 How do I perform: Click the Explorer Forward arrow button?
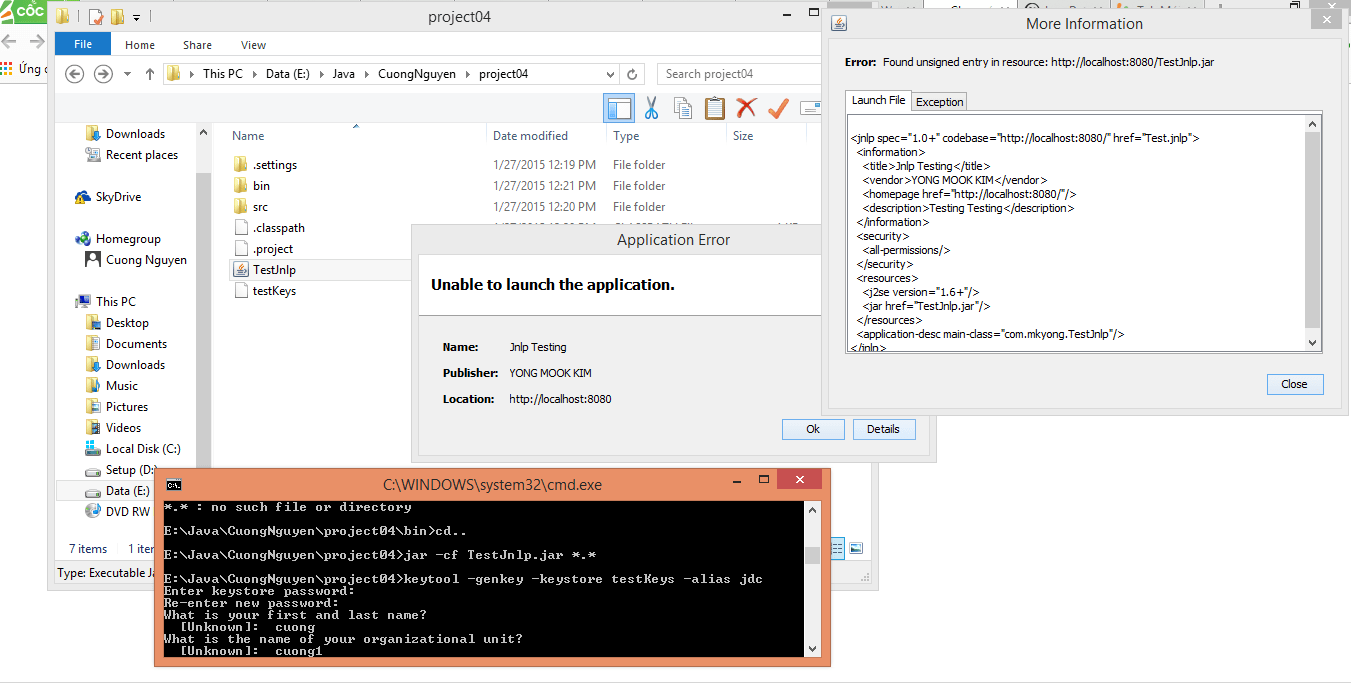tap(103, 74)
